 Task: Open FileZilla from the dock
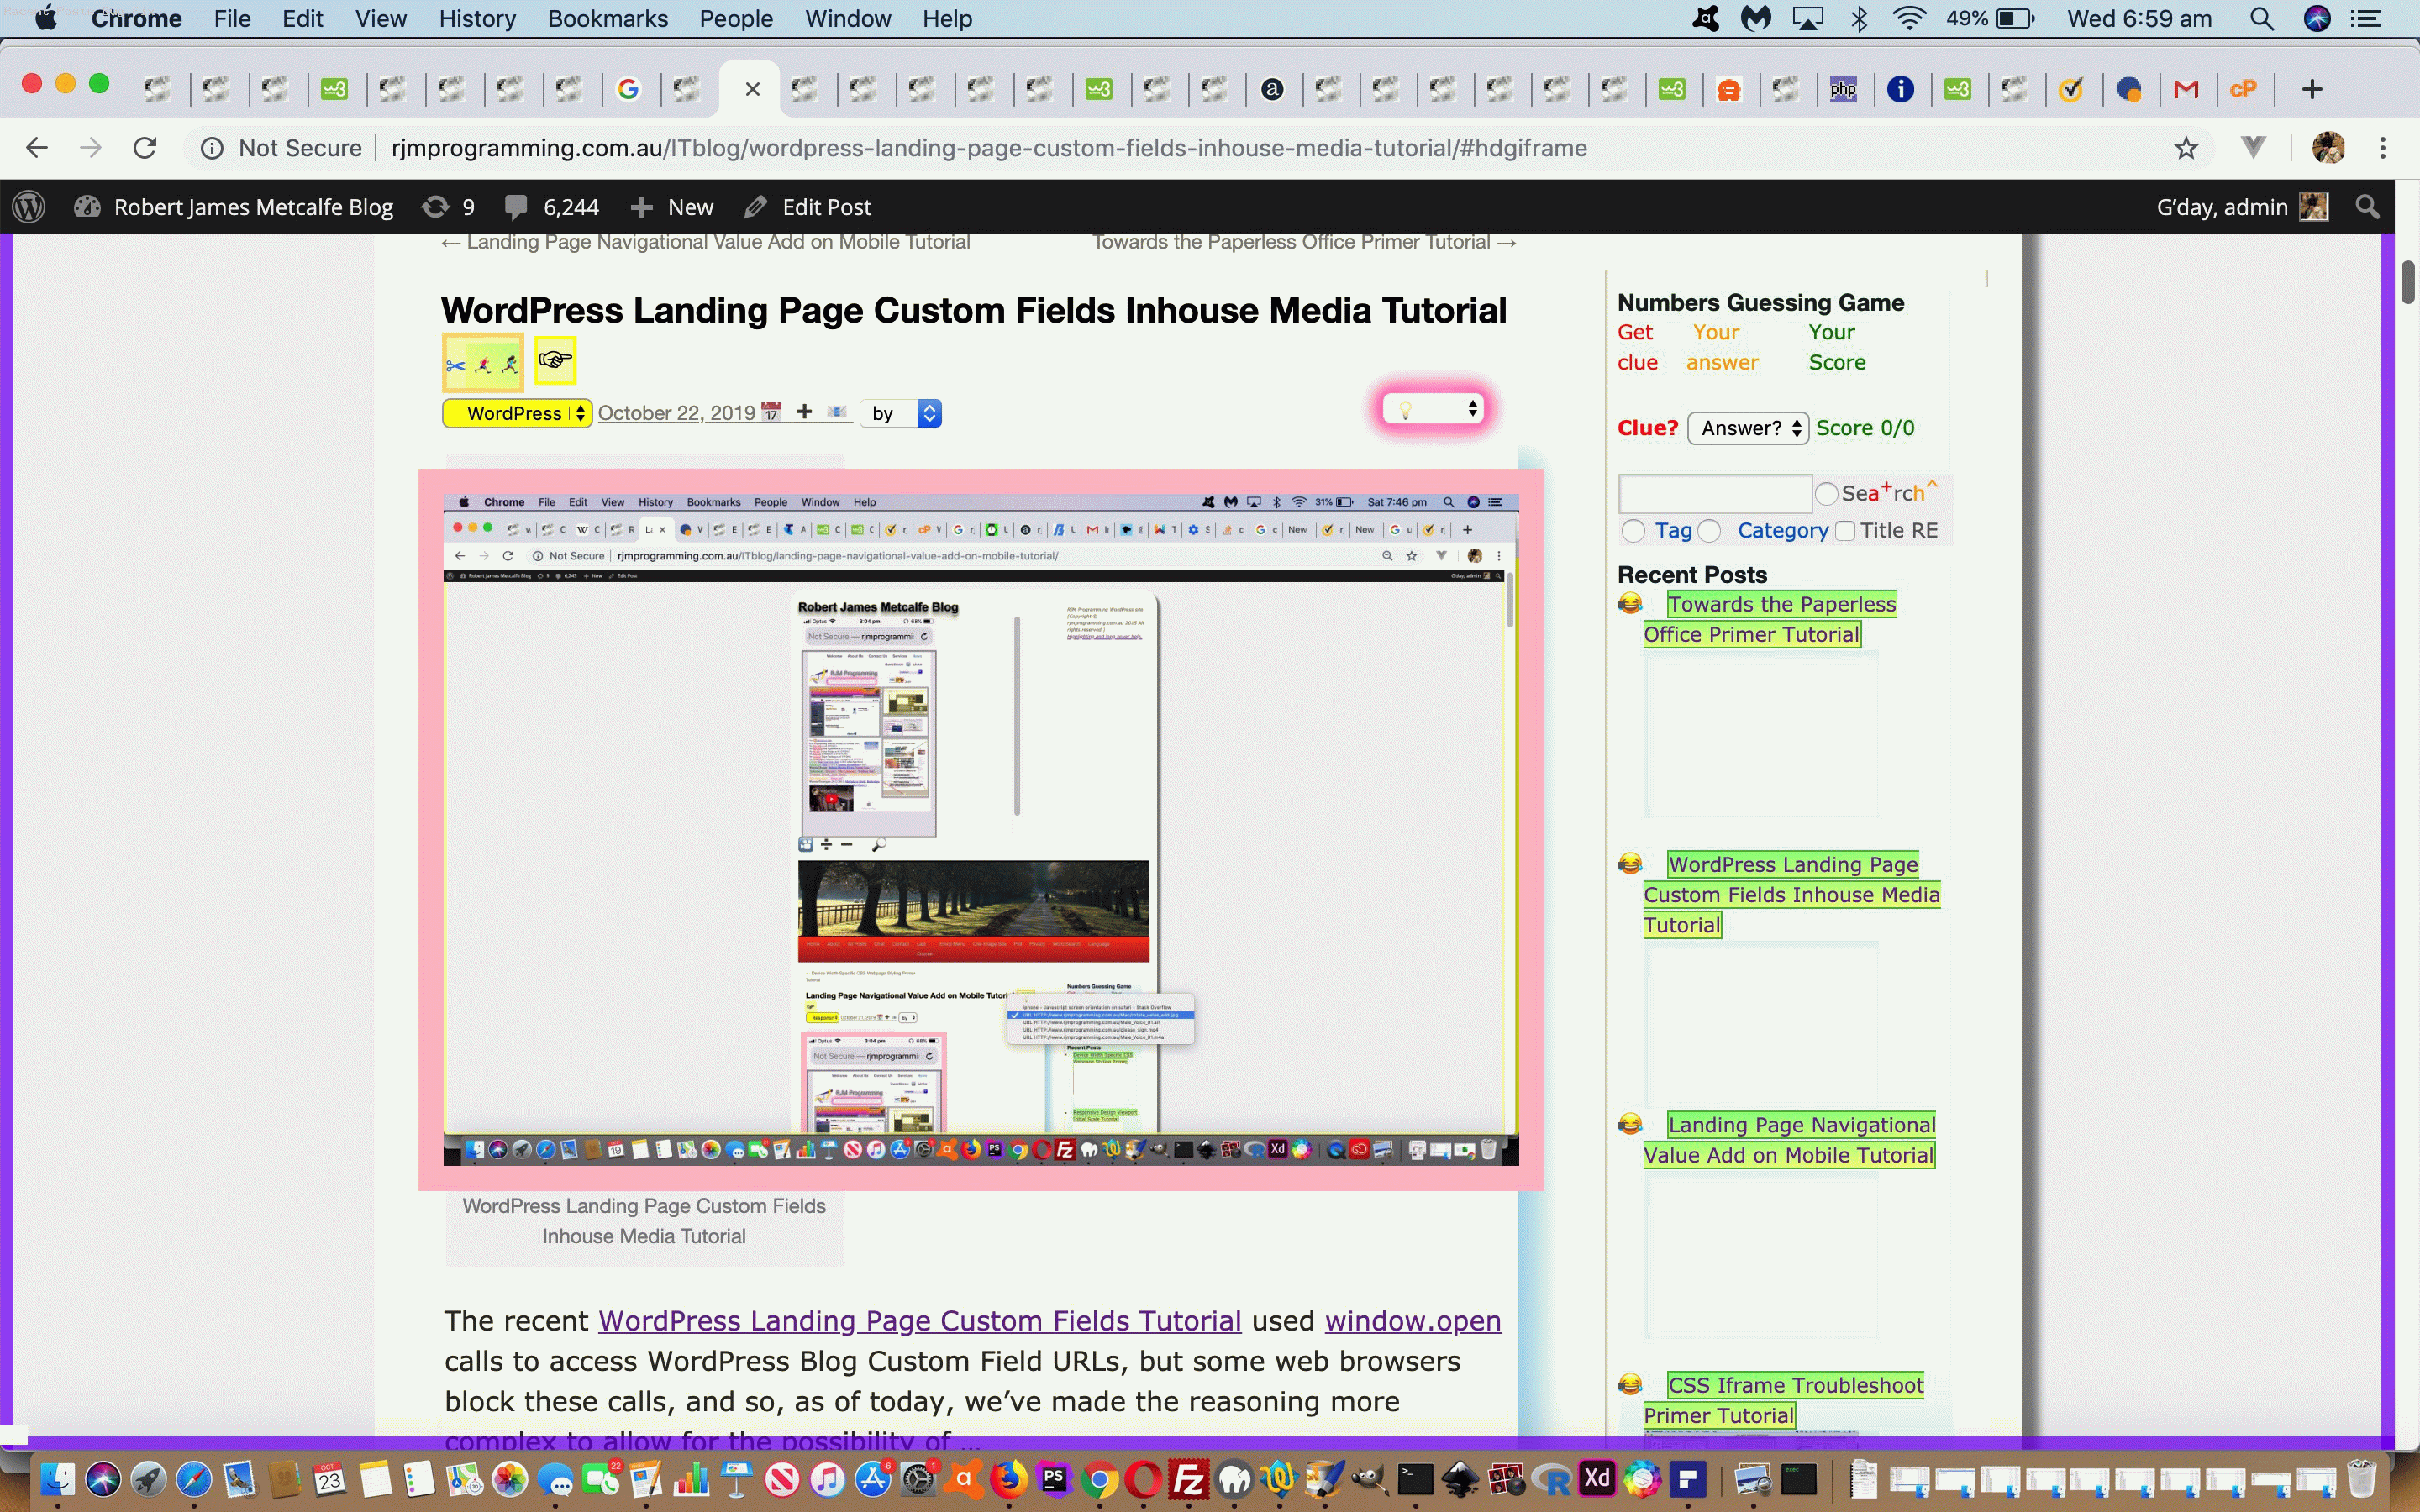pos(1188,1478)
